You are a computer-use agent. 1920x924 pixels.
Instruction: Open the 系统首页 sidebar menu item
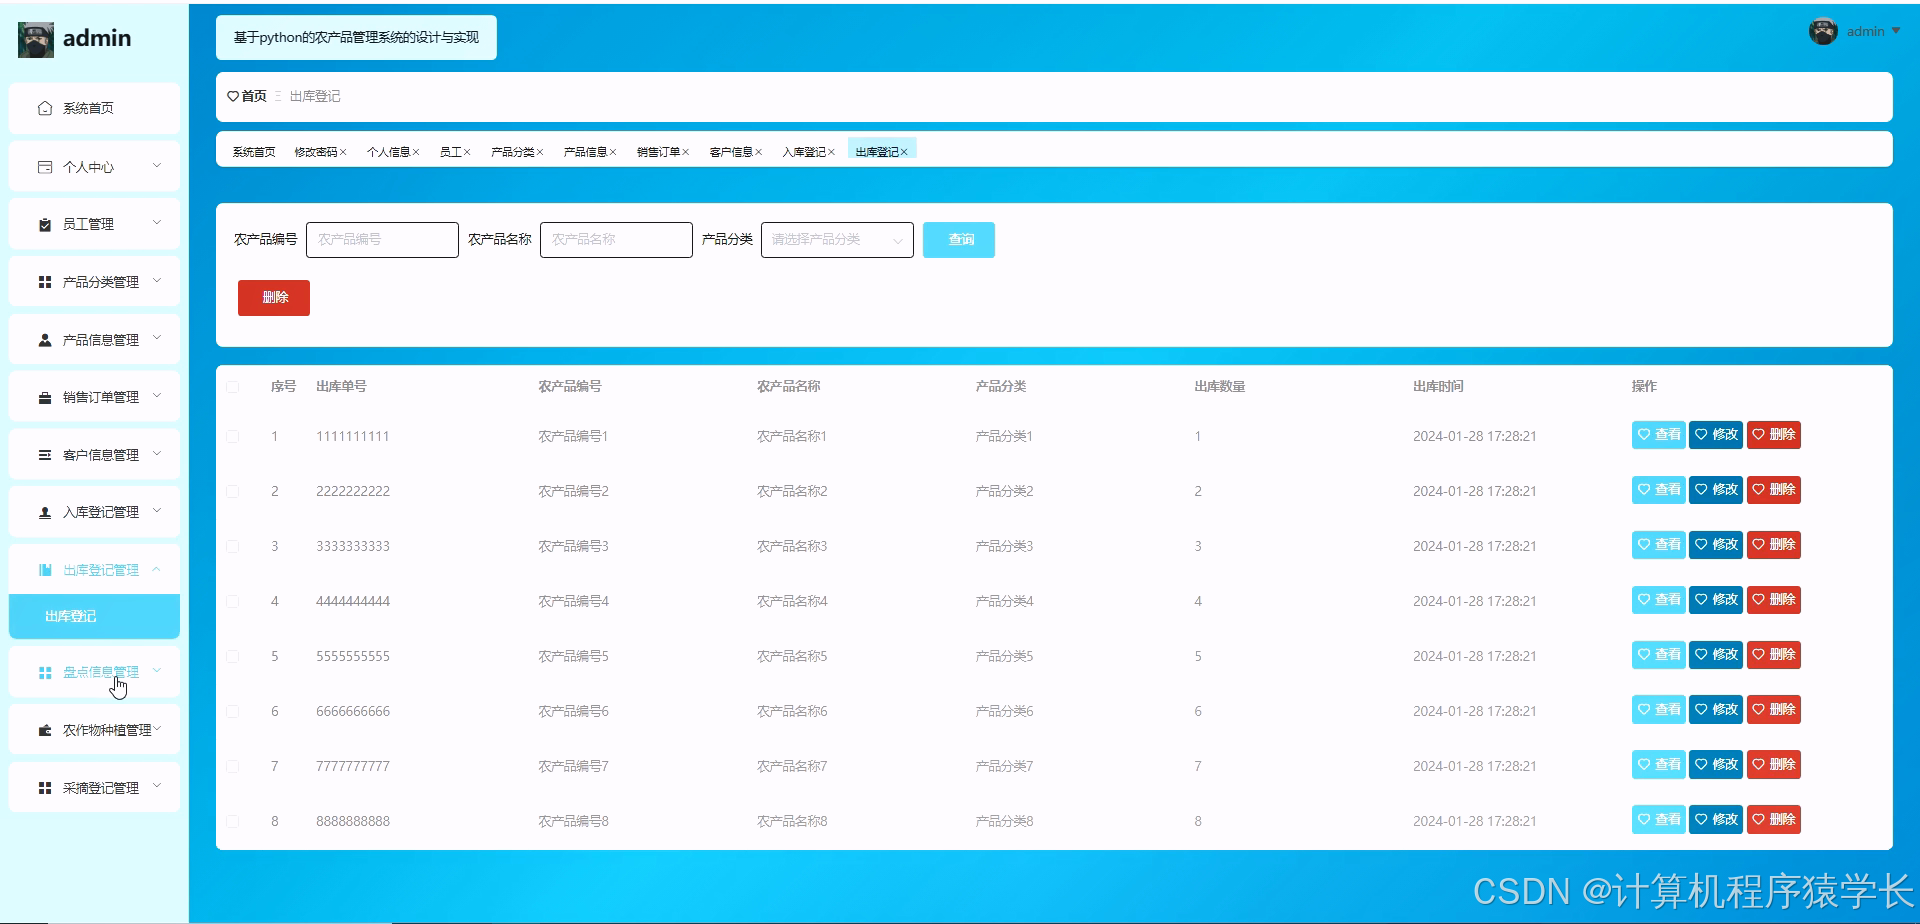94,108
